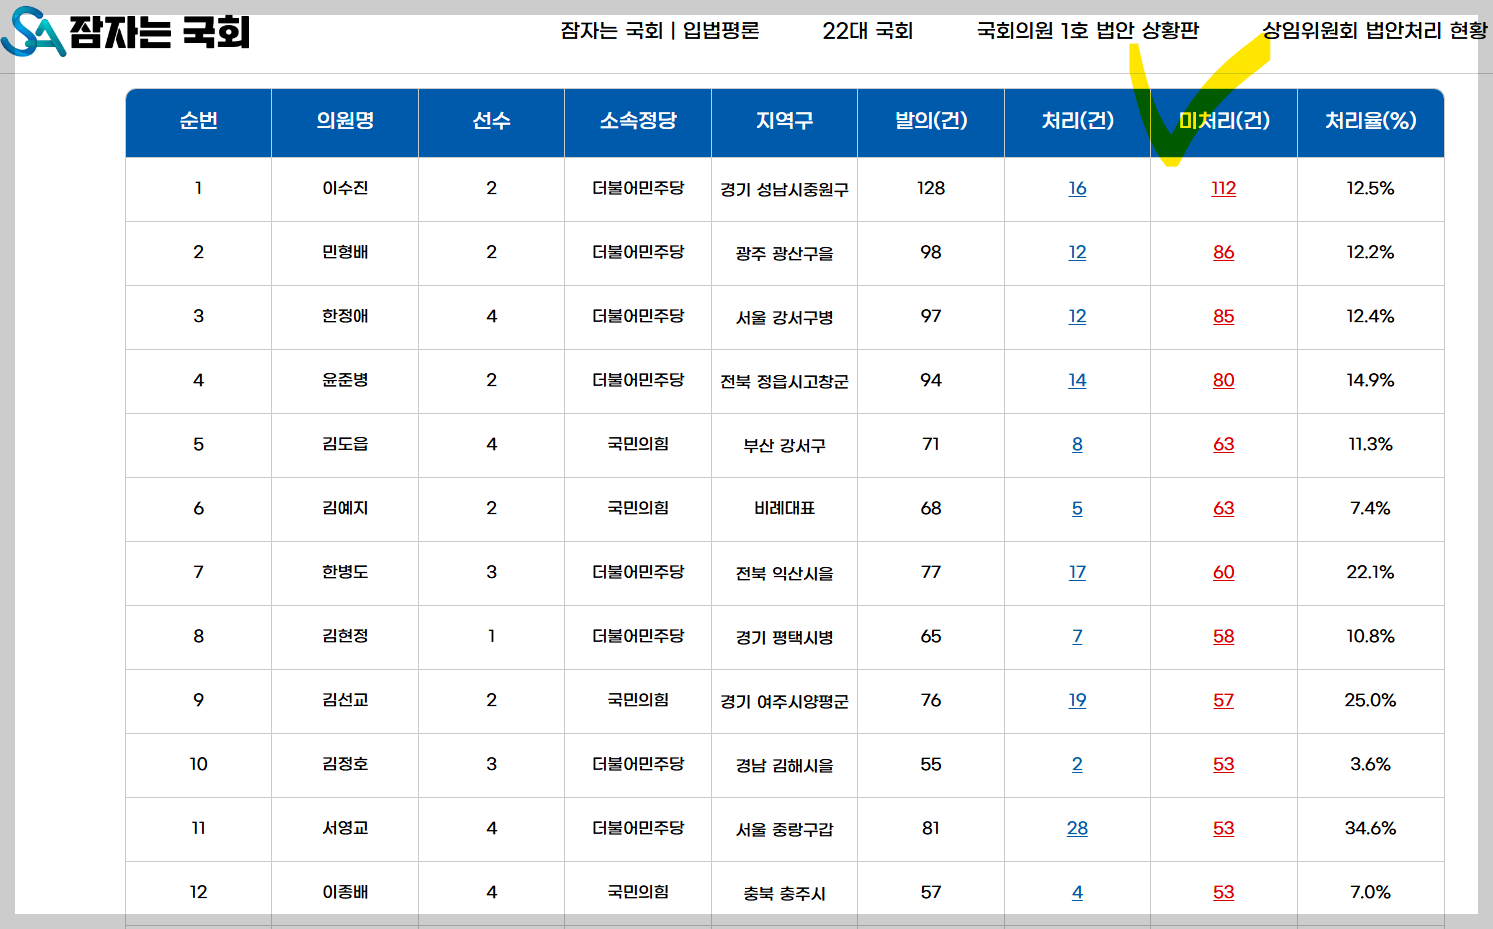The height and width of the screenshot is (929, 1493).
Task: Open 한정애's processed bills link 12
Action: (1077, 316)
